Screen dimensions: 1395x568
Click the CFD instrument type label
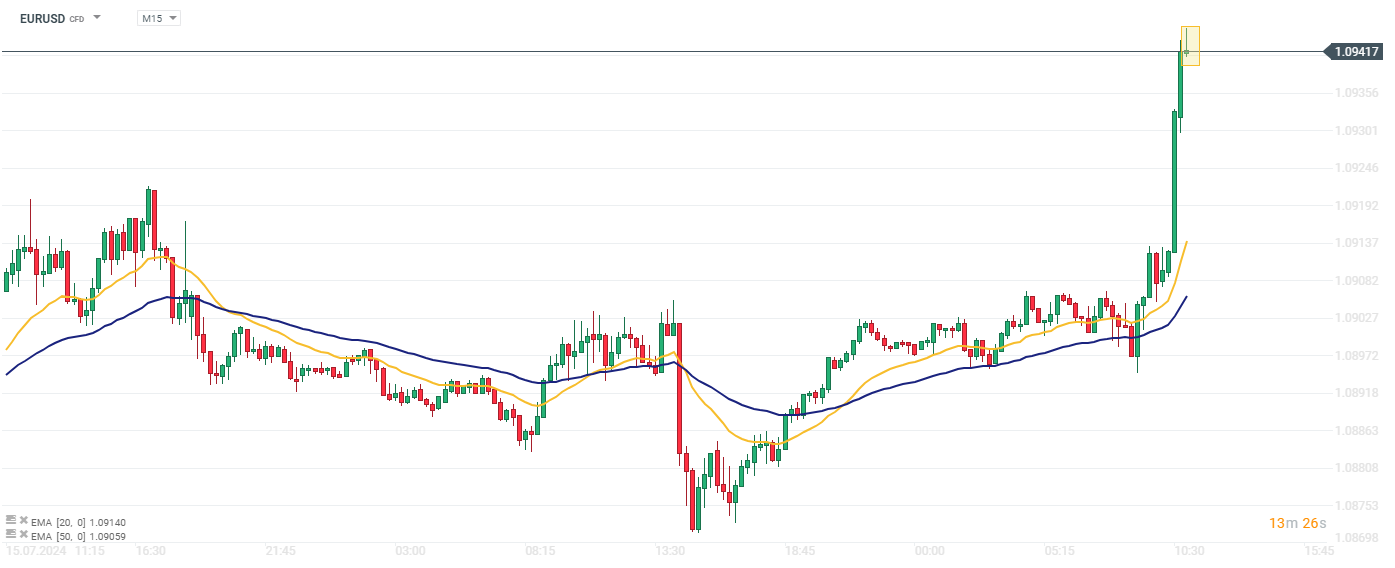(x=77, y=19)
